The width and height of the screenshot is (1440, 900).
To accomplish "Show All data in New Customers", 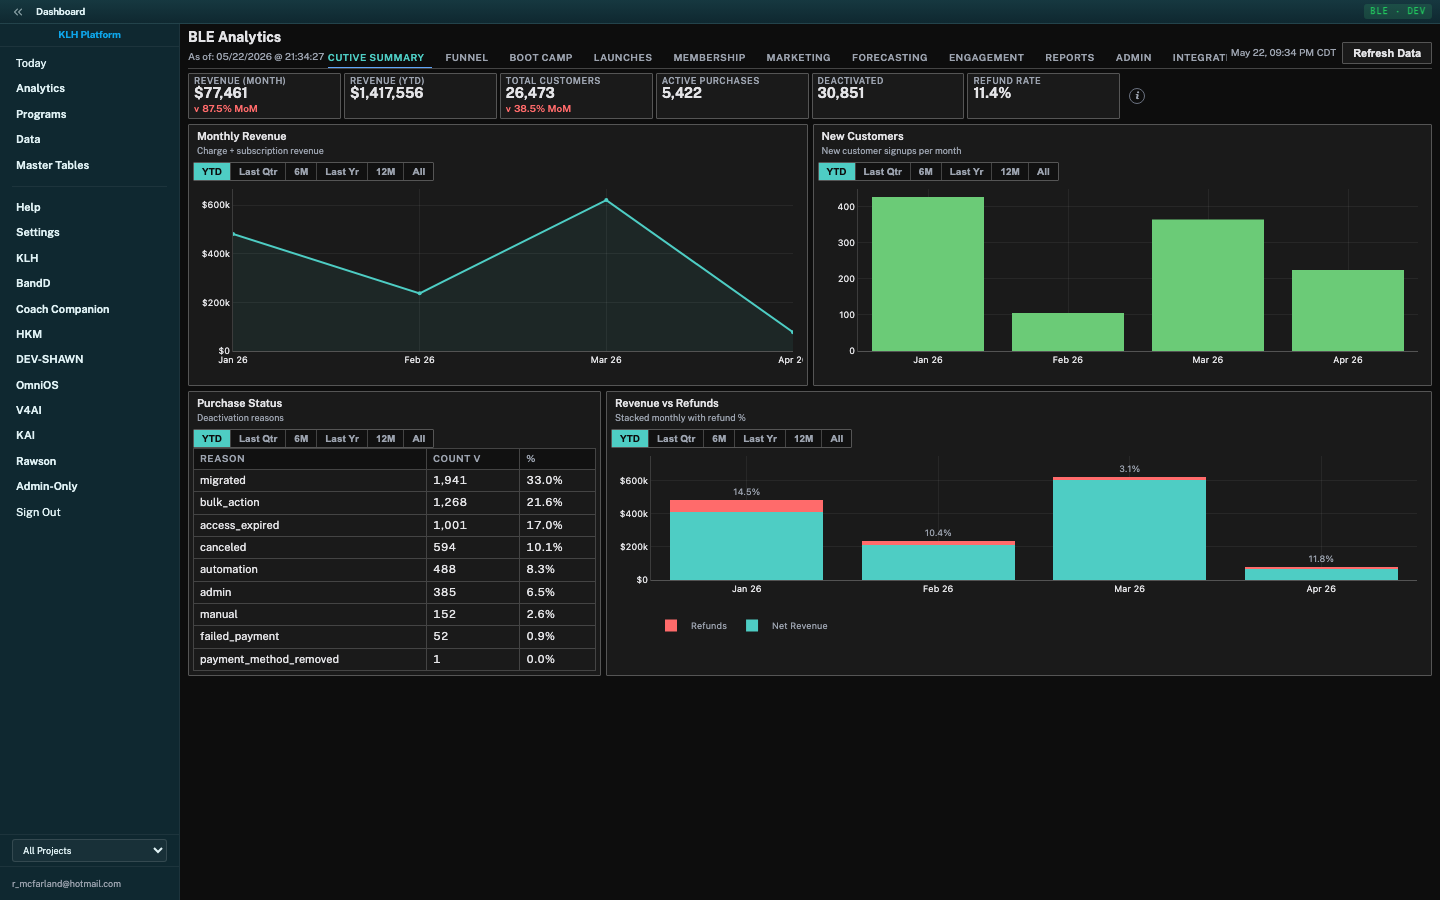I will coord(1044,172).
